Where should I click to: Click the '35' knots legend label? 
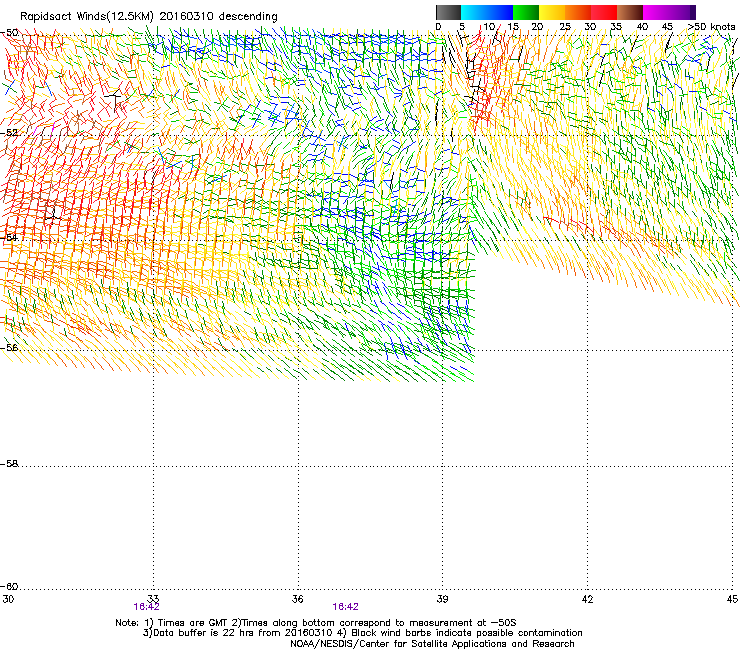point(616,27)
